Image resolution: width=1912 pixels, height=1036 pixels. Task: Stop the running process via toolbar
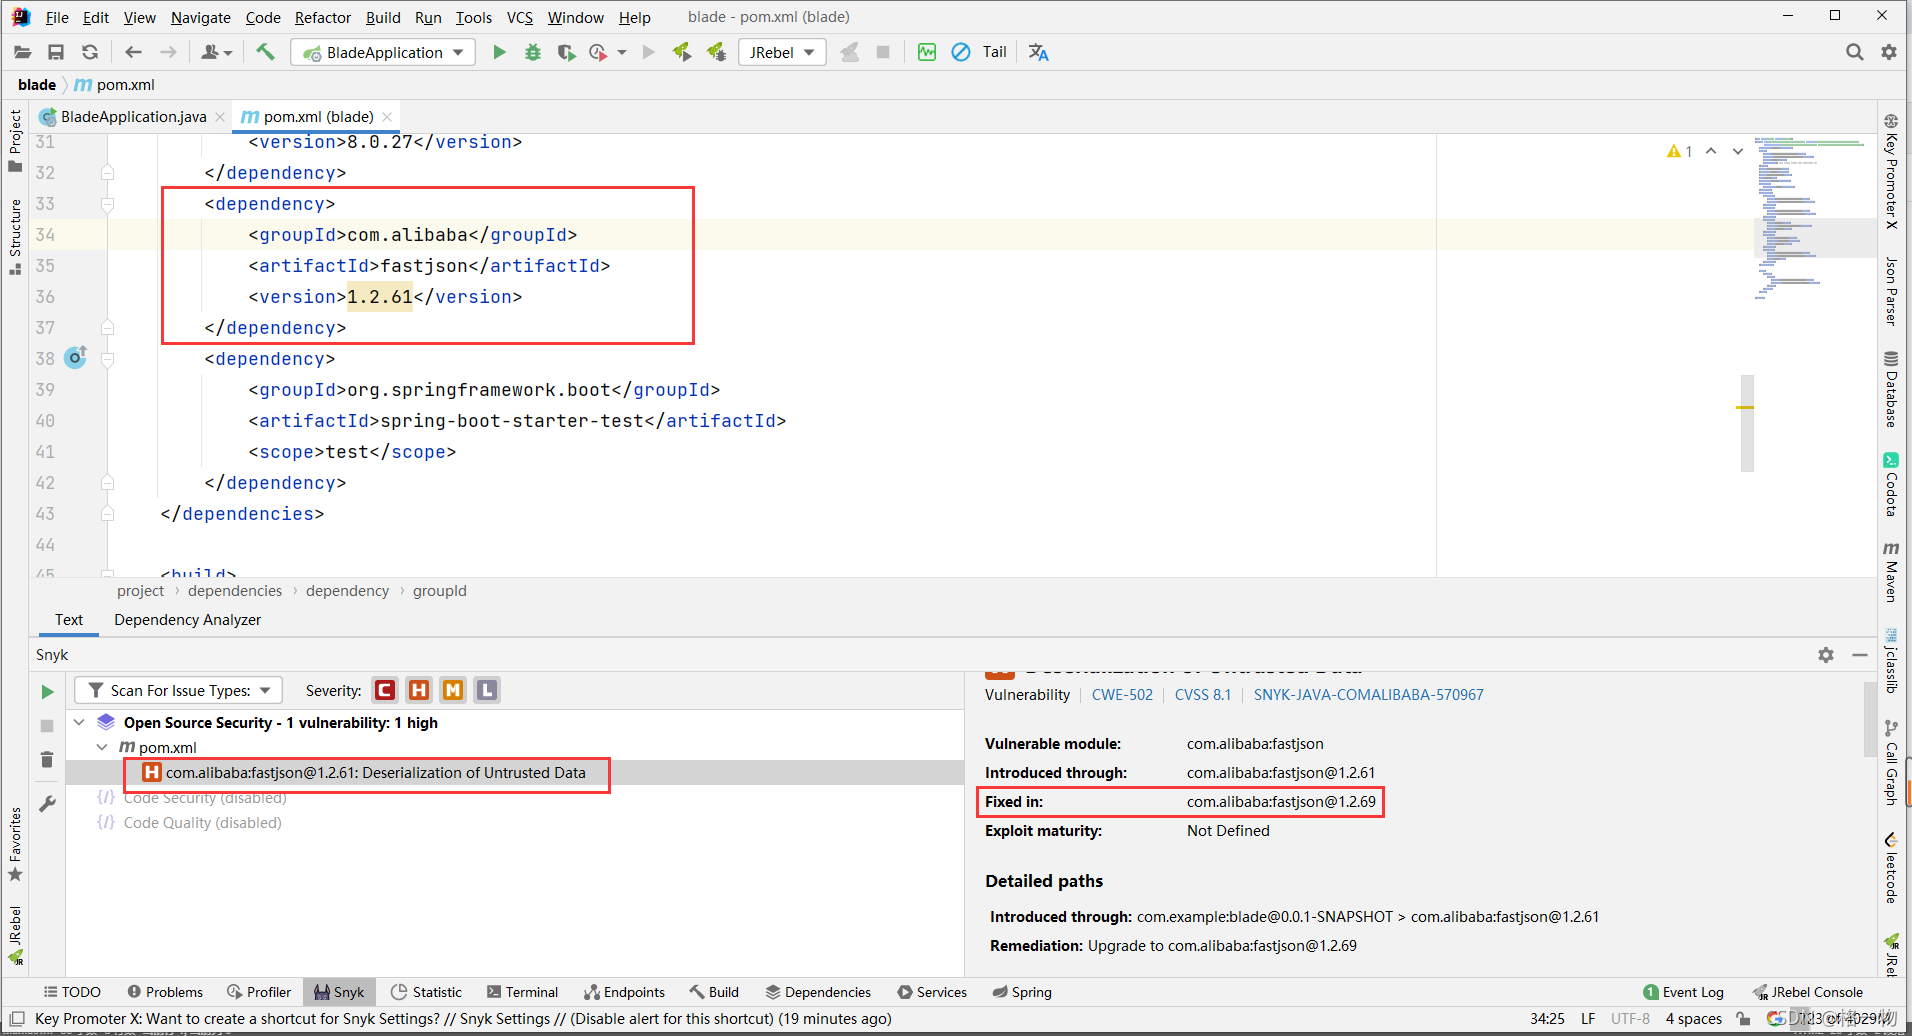click(883, 52)
